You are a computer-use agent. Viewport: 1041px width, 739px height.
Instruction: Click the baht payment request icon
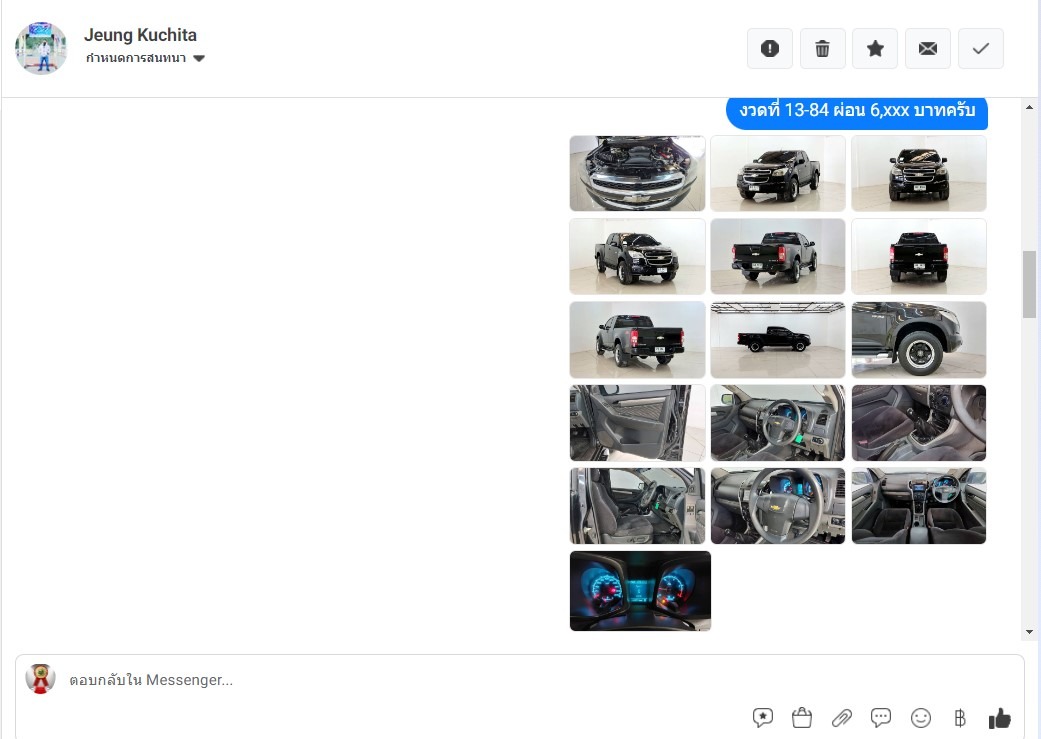coord(960,718)
